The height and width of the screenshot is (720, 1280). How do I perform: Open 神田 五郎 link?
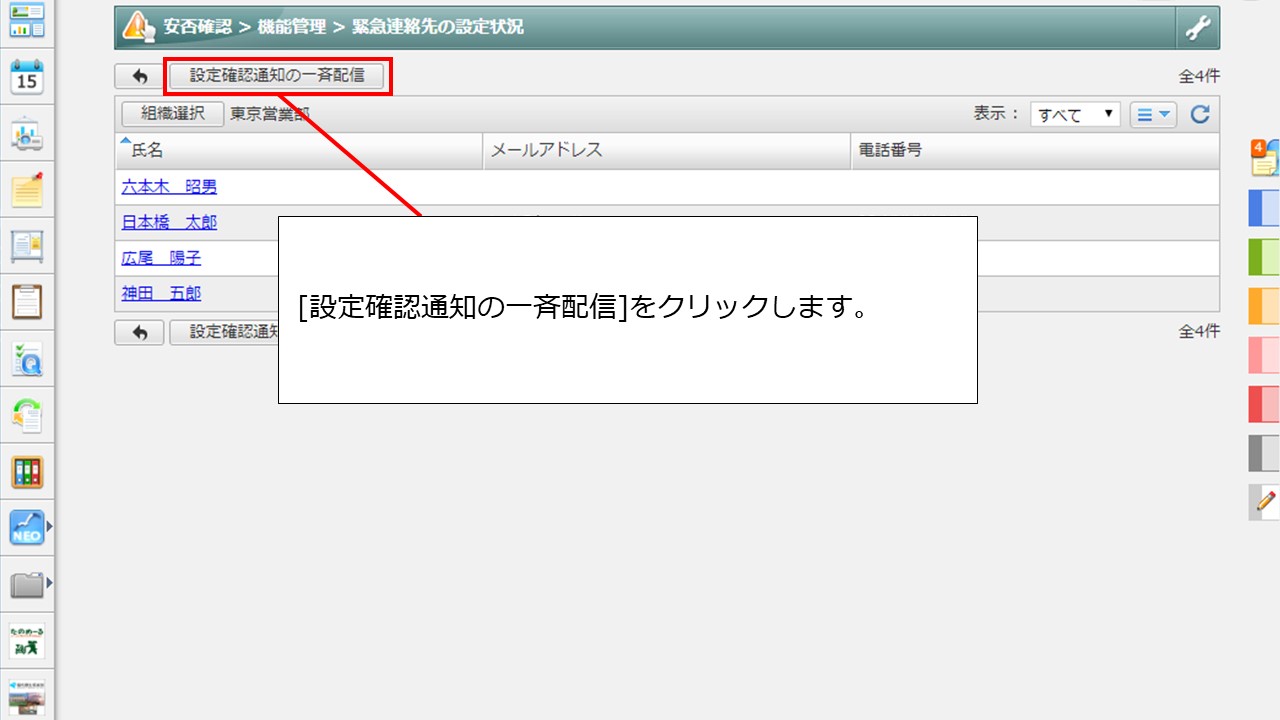[161, 293]
